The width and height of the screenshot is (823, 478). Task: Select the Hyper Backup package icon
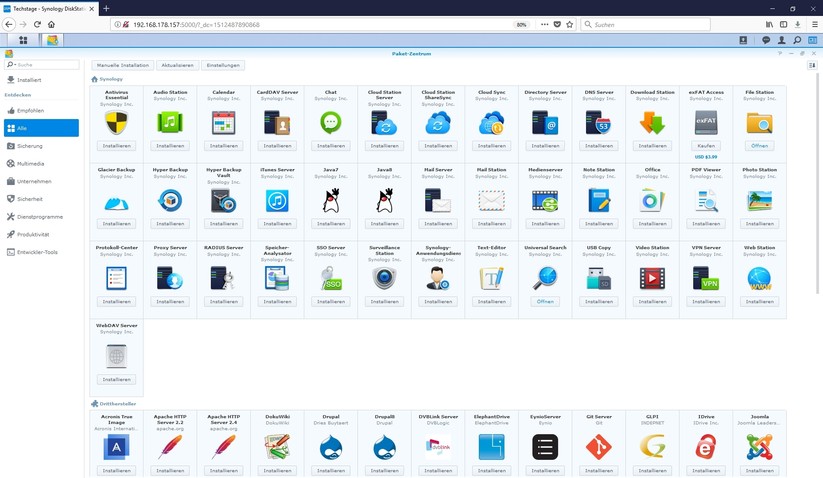tap(170, 200)
